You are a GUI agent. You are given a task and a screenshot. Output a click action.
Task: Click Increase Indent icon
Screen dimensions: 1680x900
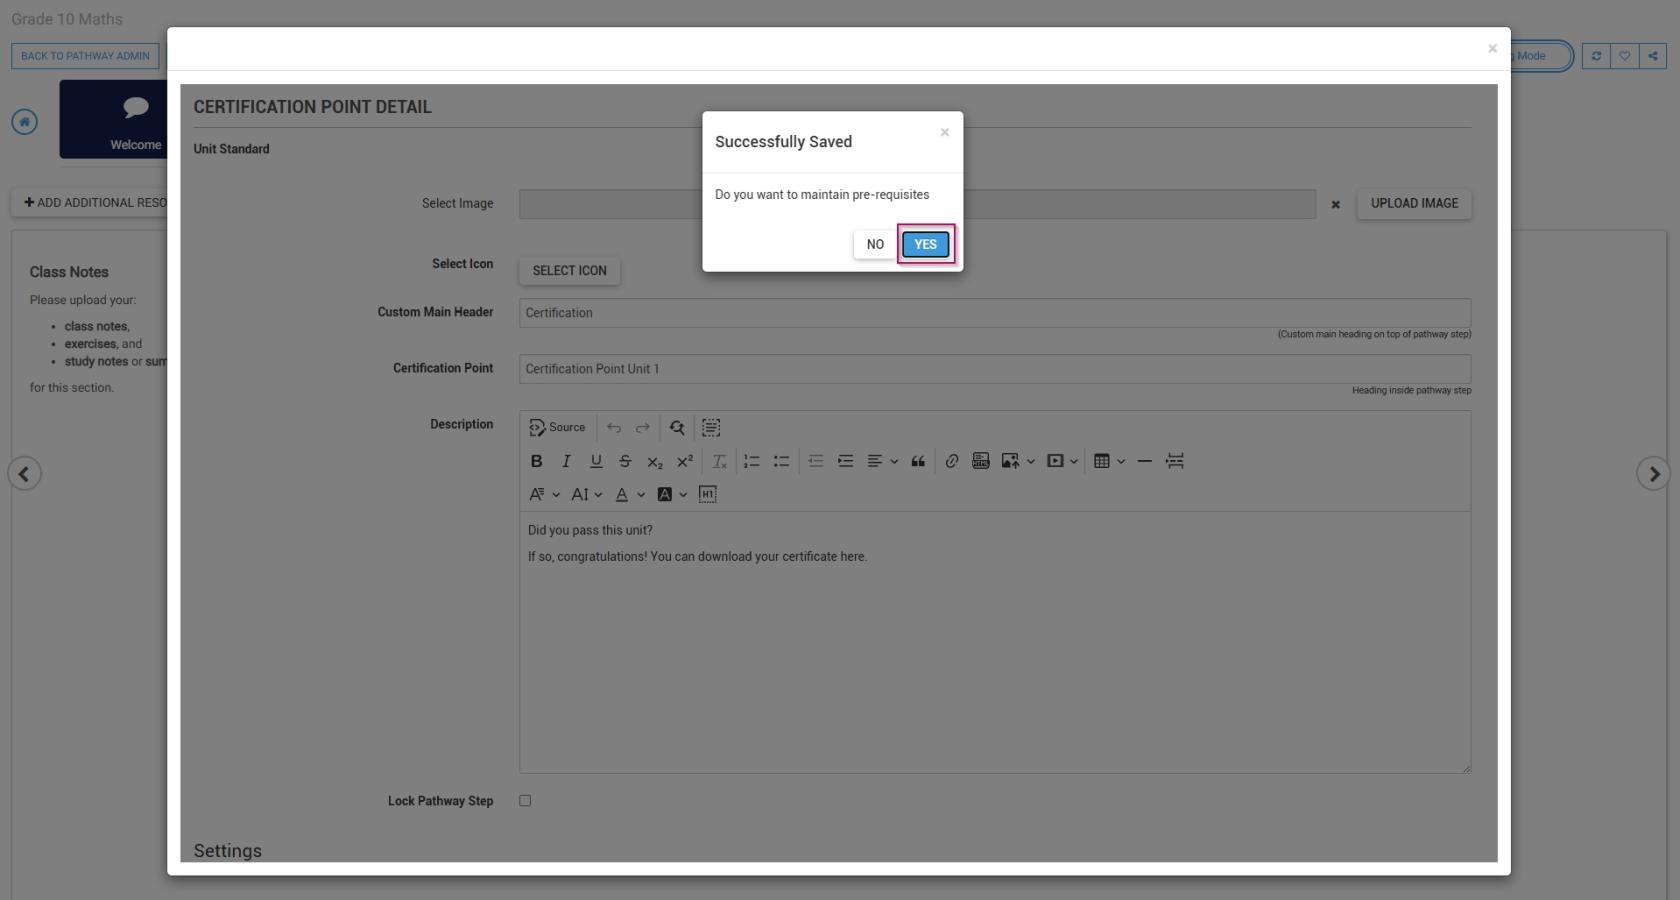pyautogui.click(x=846, y=461)
